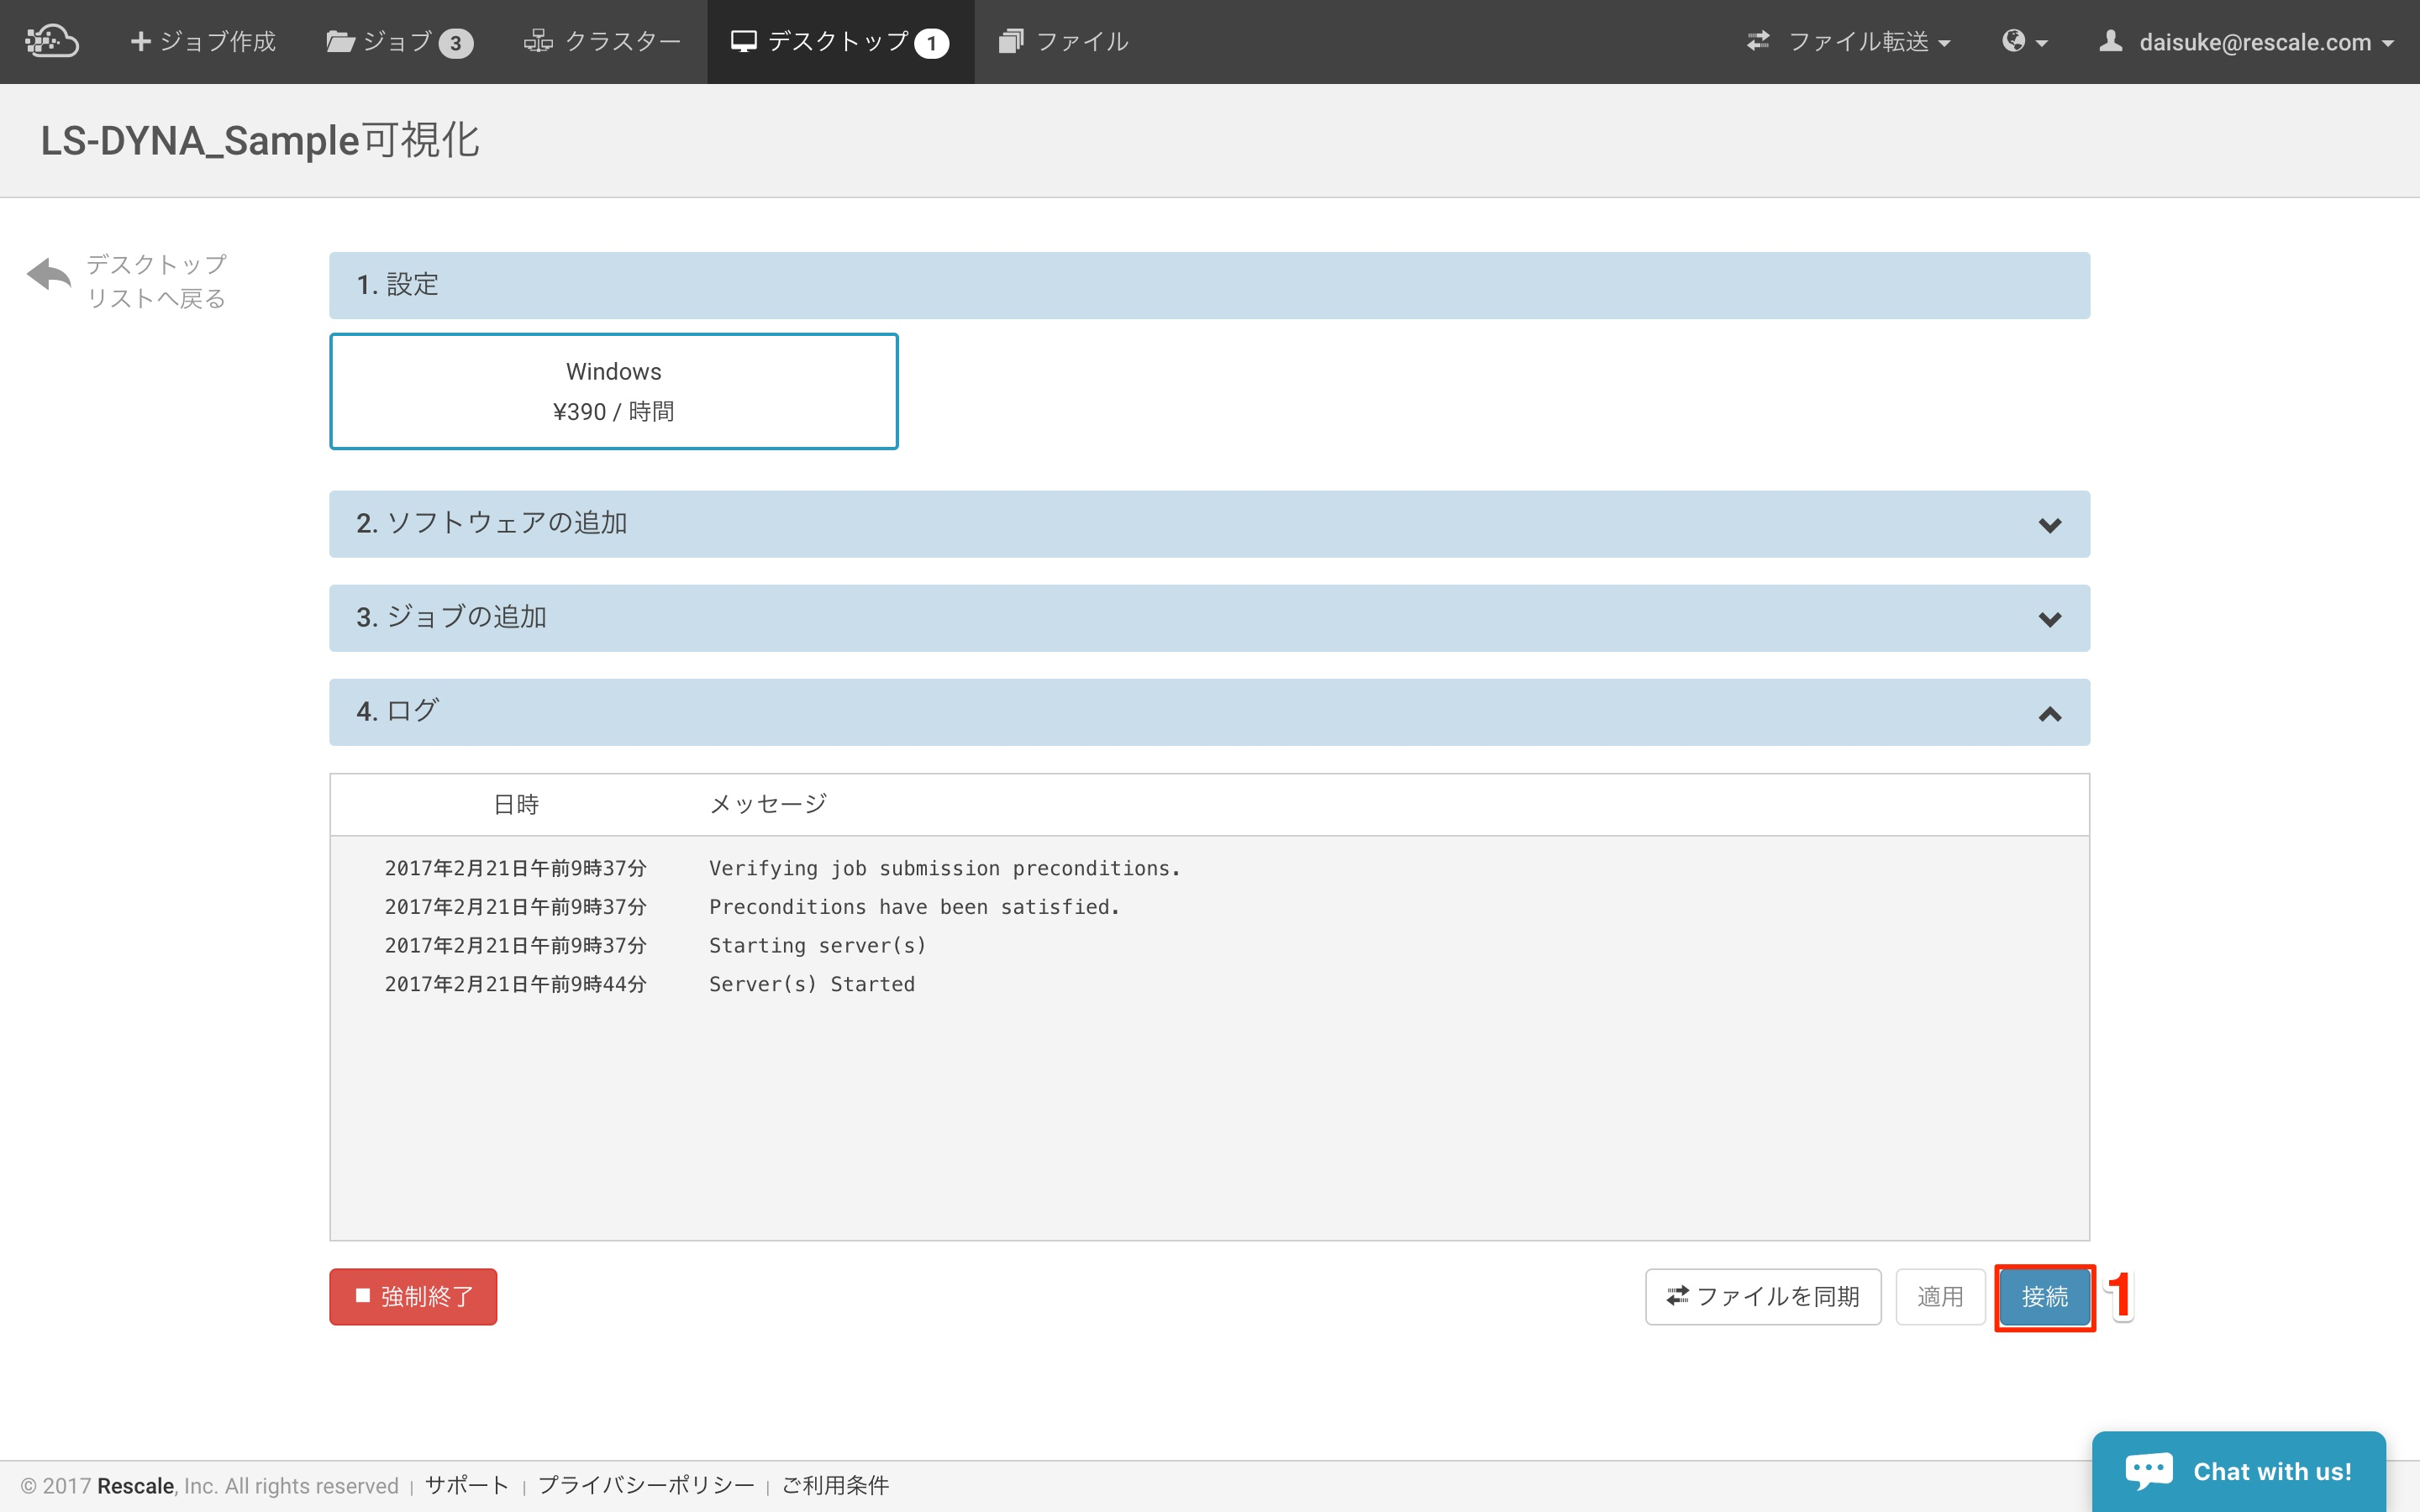The image size is (2420, 1512).
Task: Click the ファイルを同期 button
Action: click(1762, 1296)
